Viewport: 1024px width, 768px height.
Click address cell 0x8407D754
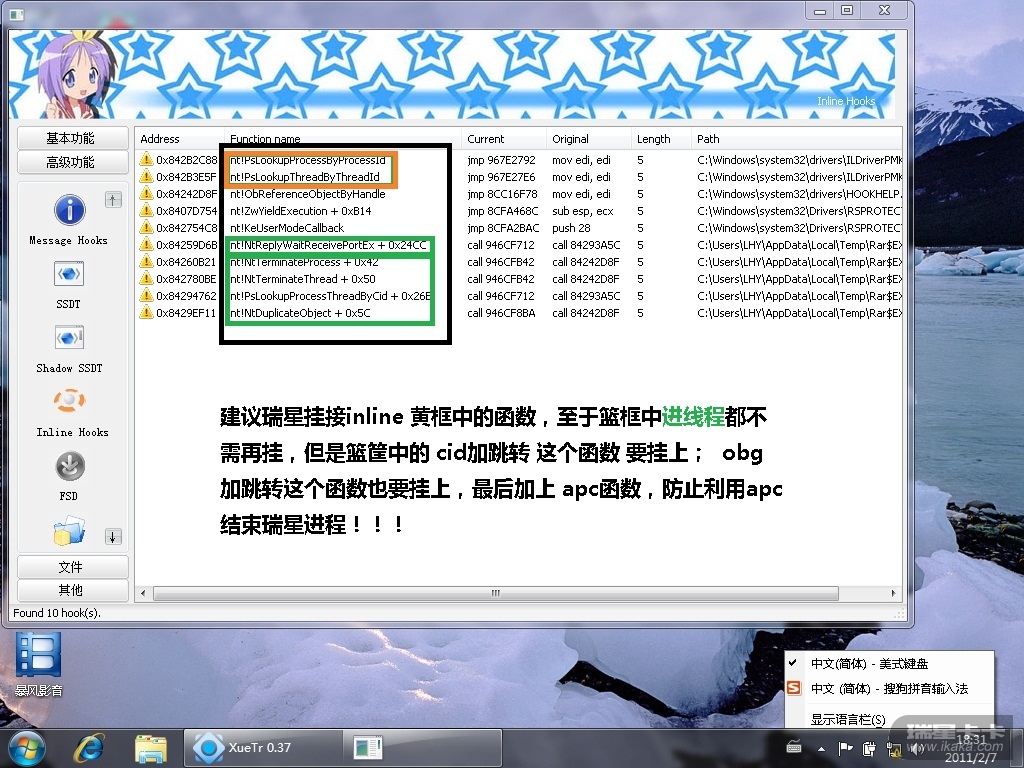click(x=186, y=210)
